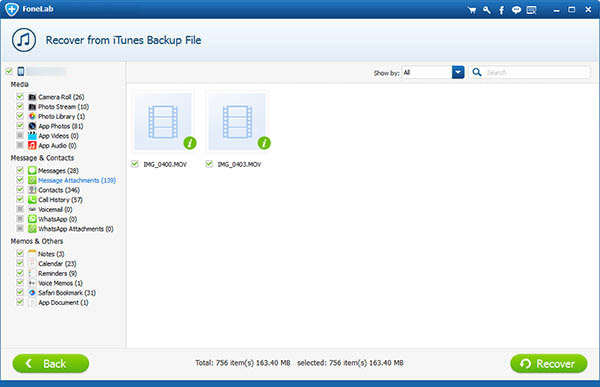Viewport: 600px width, 387px height.
Task: Uncheck the Photo Stream checkbox
Action: pos(20,106)
